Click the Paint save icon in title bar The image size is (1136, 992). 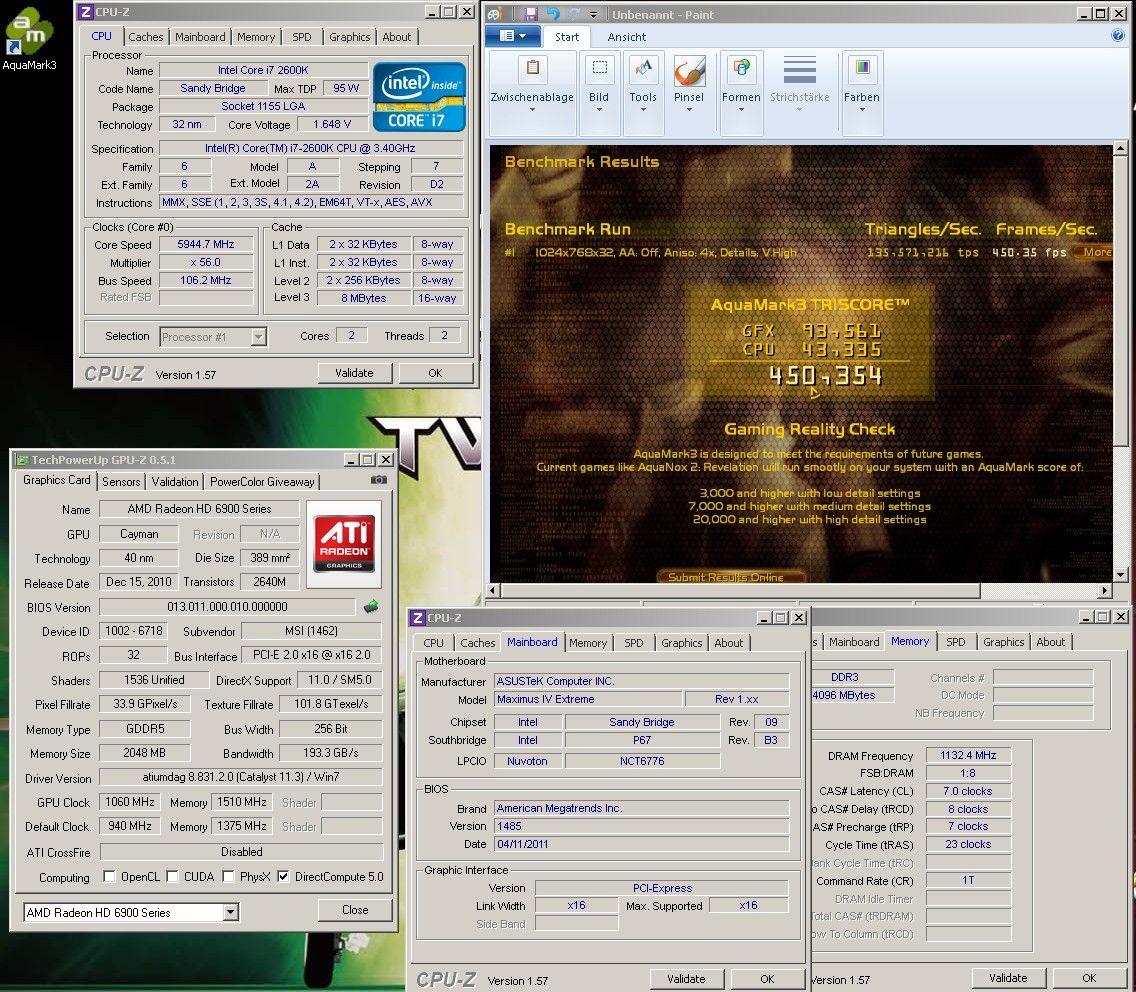point(530,14)
